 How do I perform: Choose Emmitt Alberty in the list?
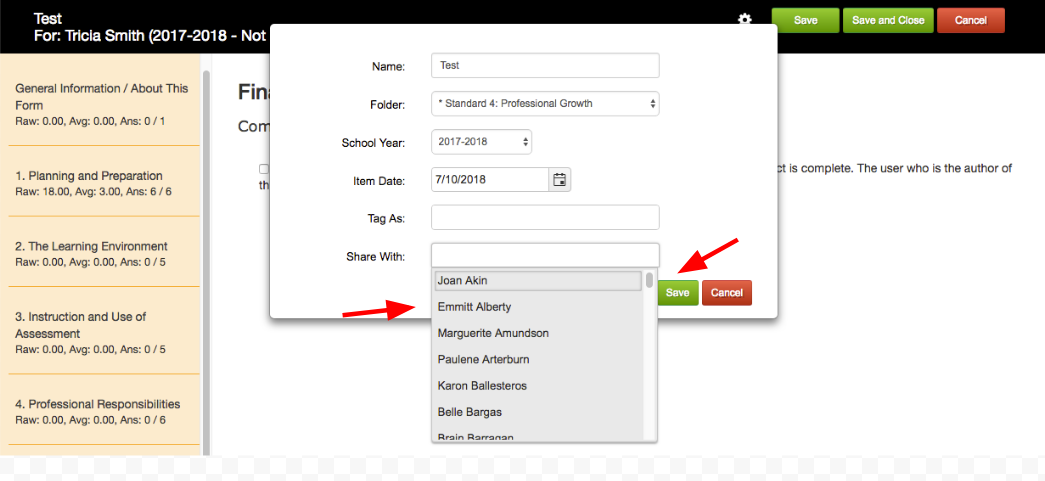pos(538,306)
